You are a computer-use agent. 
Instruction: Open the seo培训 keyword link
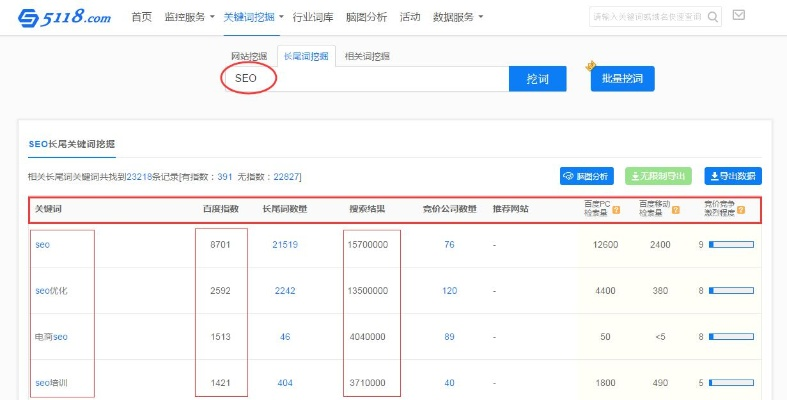tap(51, 383)
